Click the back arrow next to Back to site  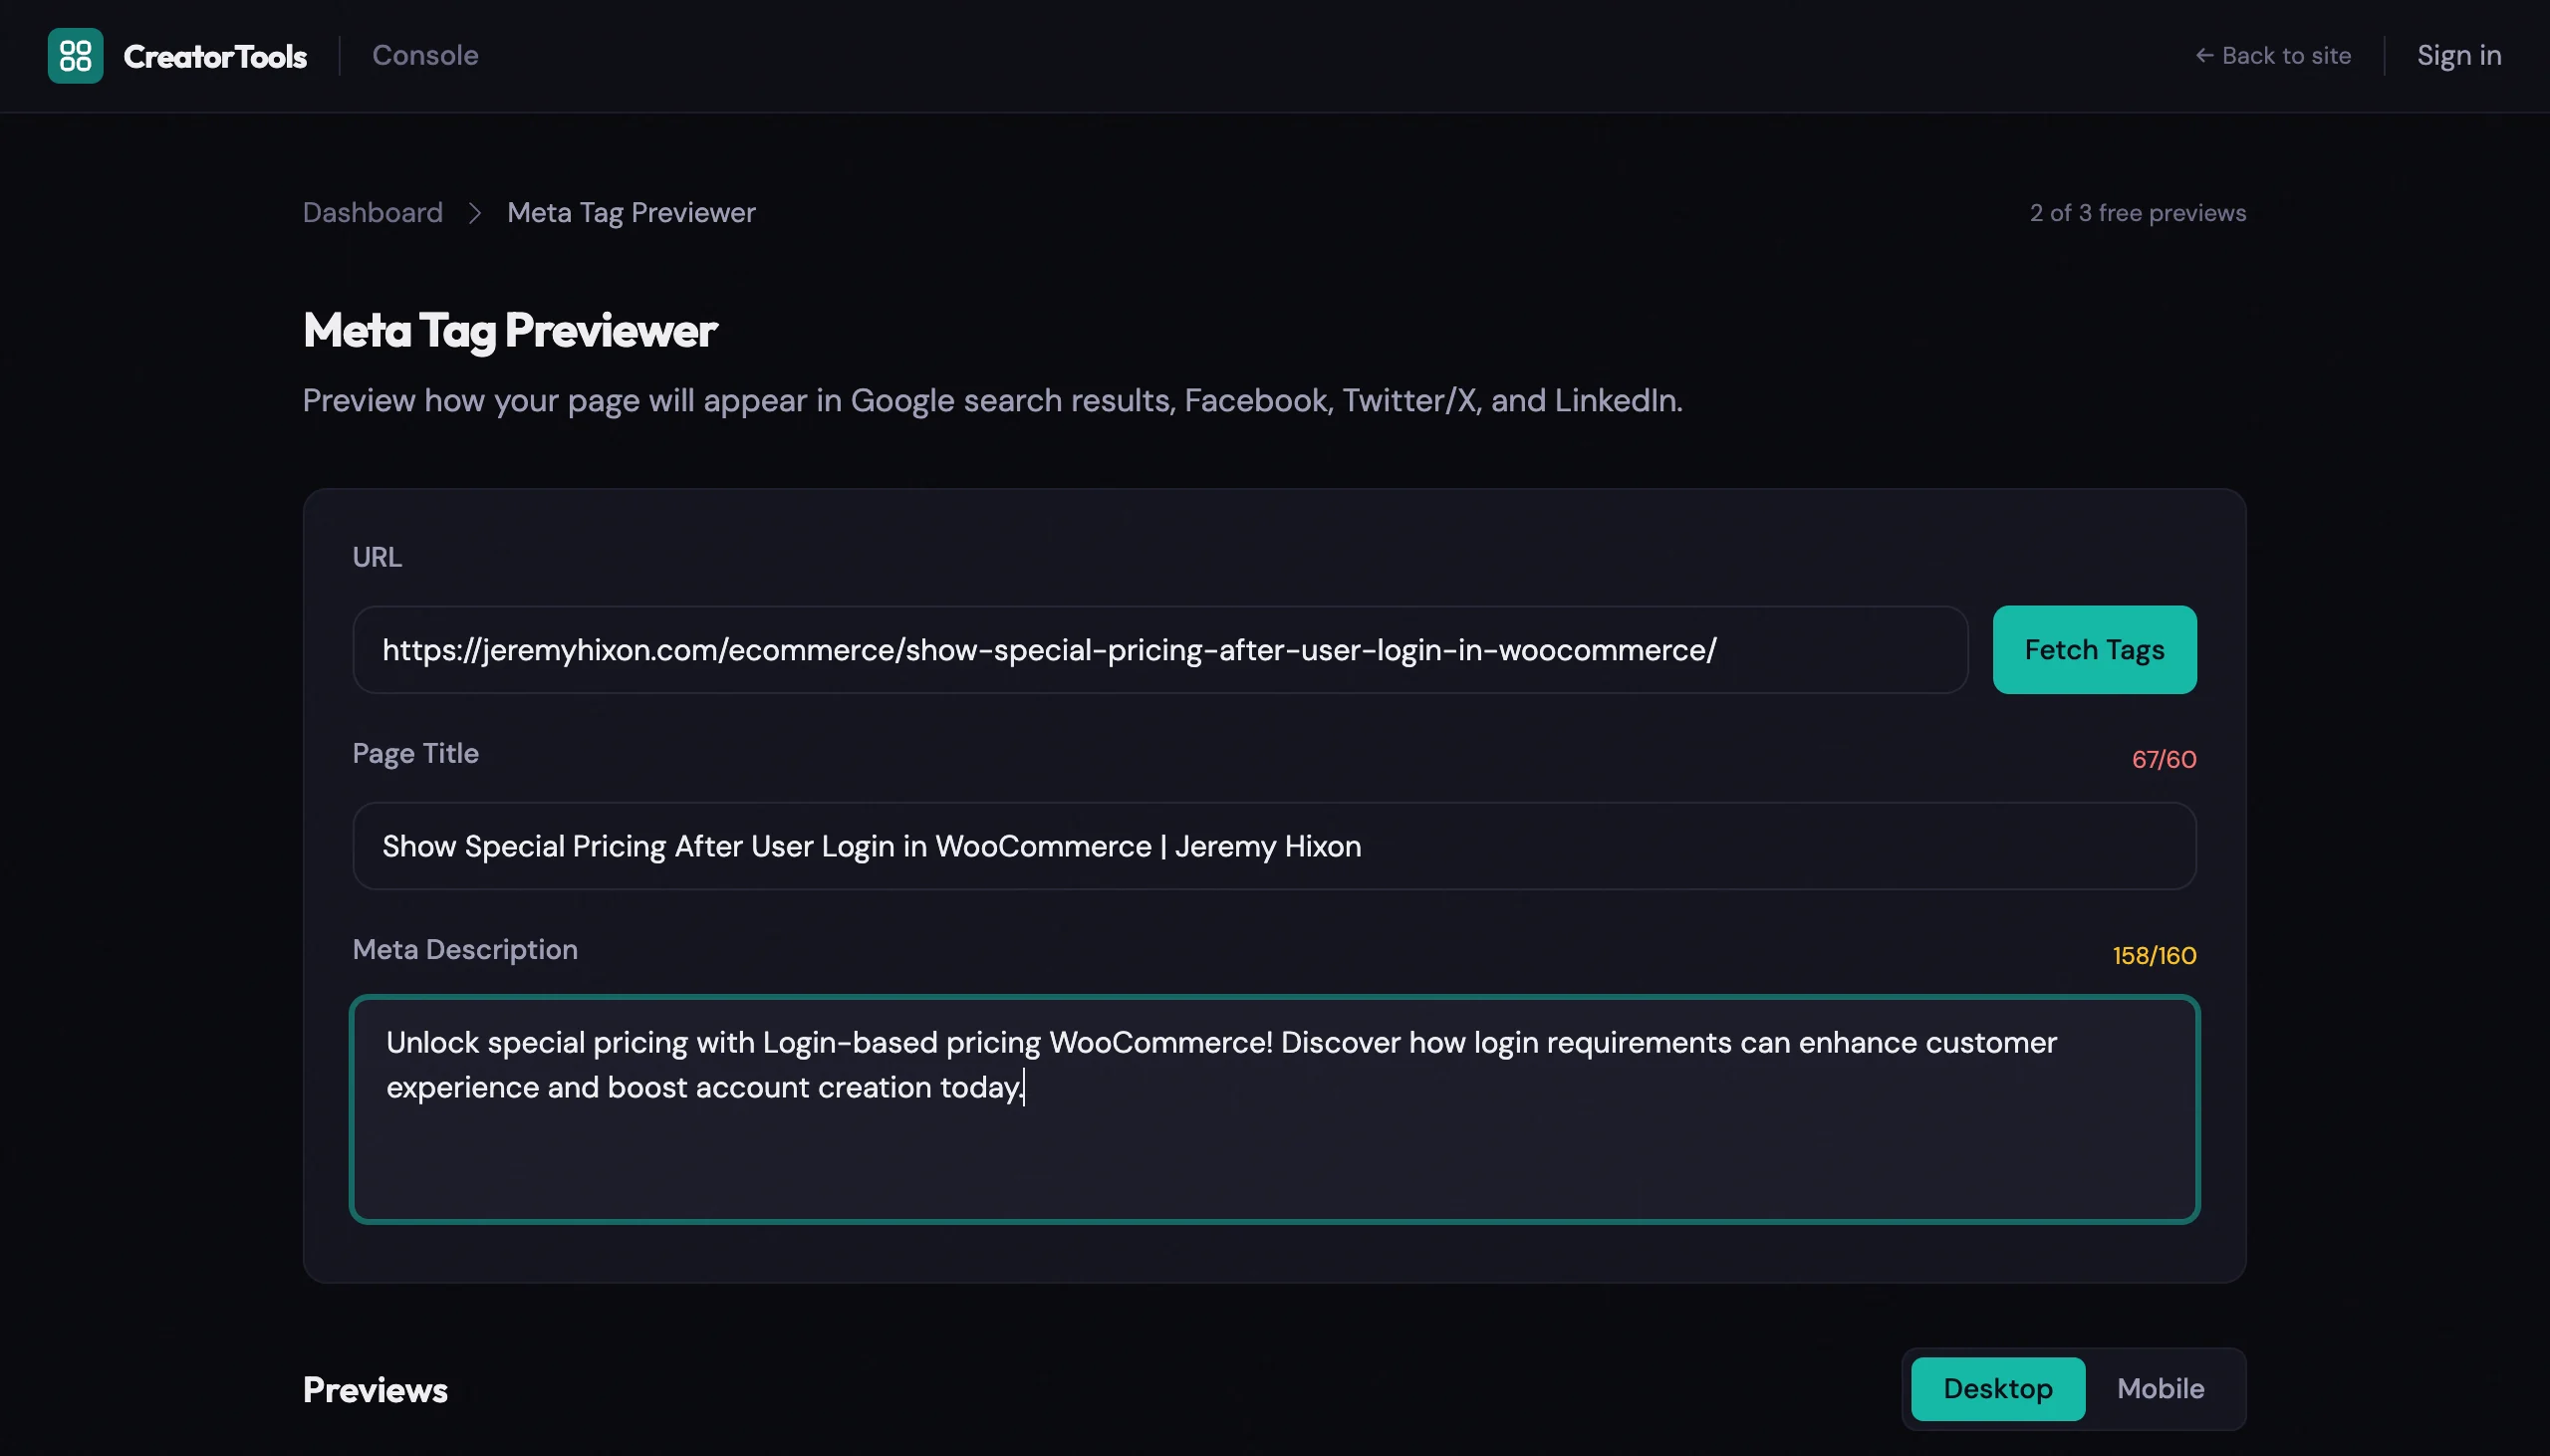click(x=2203, y=55)
